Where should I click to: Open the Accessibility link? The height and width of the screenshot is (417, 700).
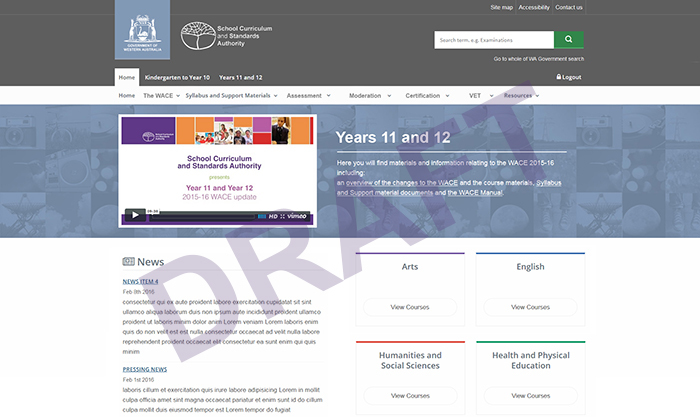[534, 7]
